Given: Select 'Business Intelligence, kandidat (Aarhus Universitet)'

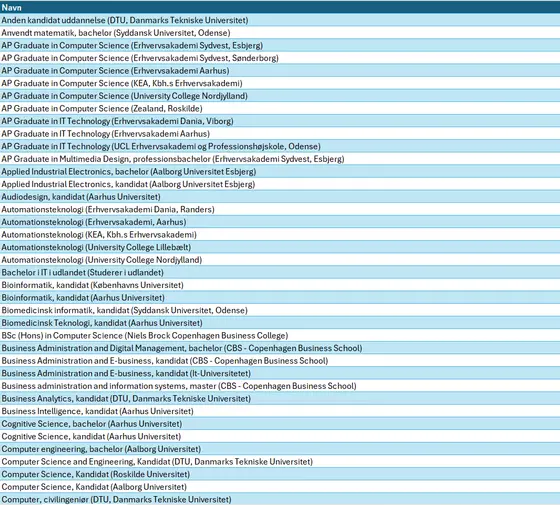Looking at the screenshot, I should click(280, 411).
